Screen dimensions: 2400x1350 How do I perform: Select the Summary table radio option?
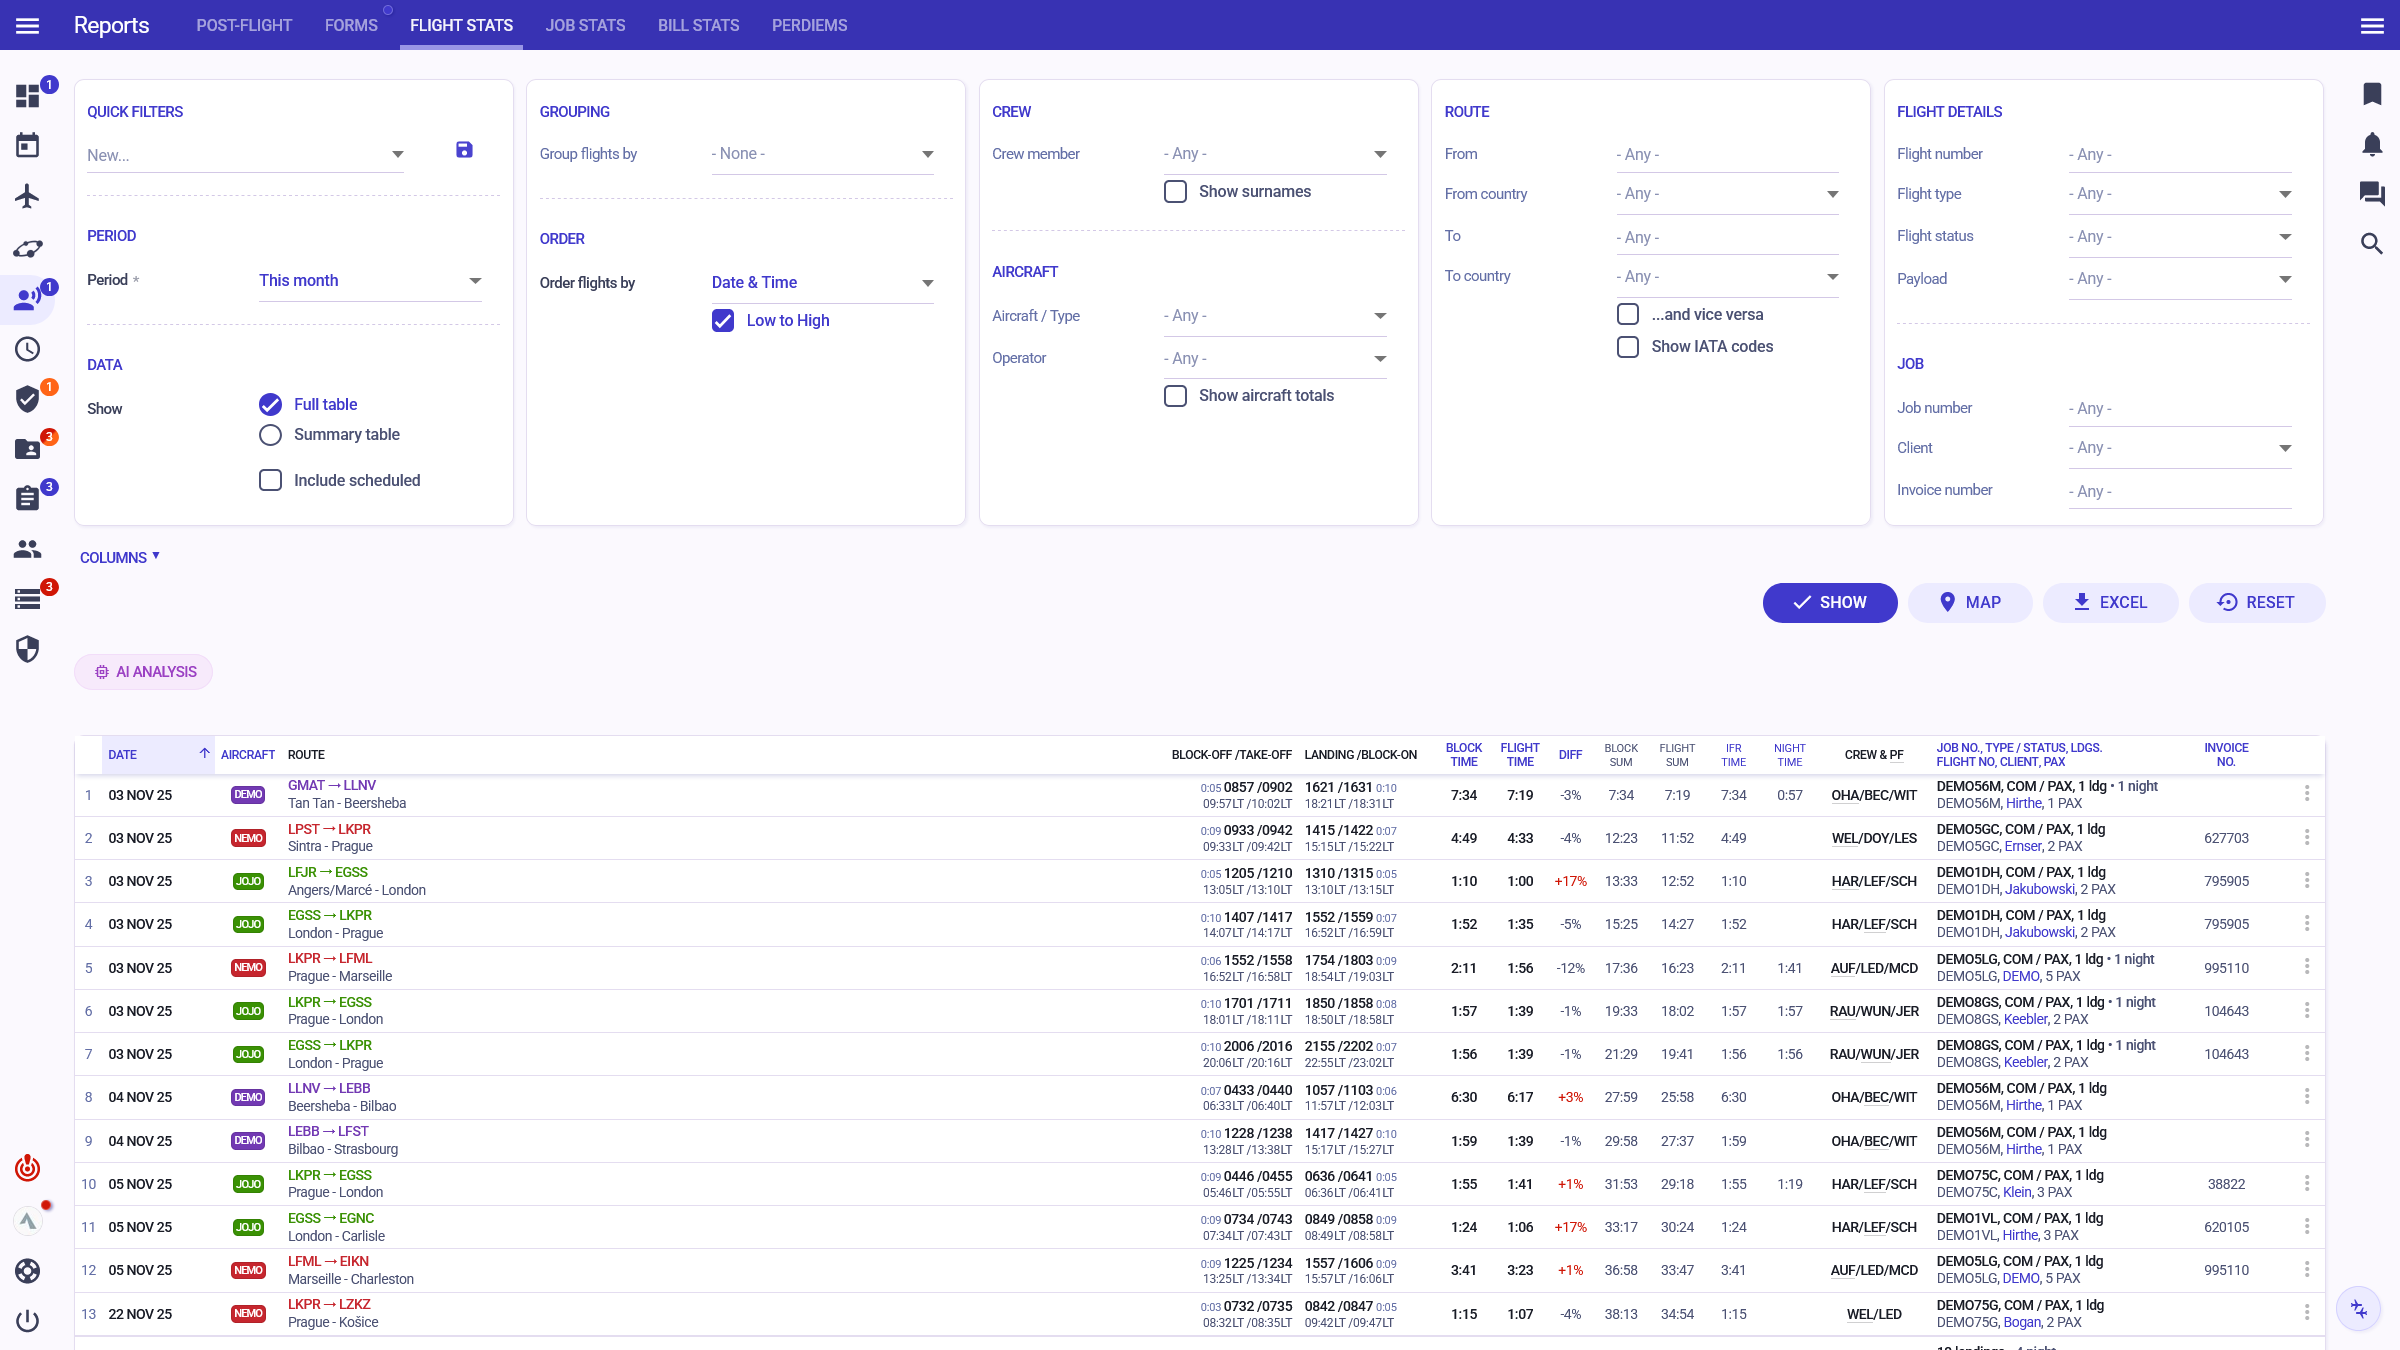click(270, 435)
